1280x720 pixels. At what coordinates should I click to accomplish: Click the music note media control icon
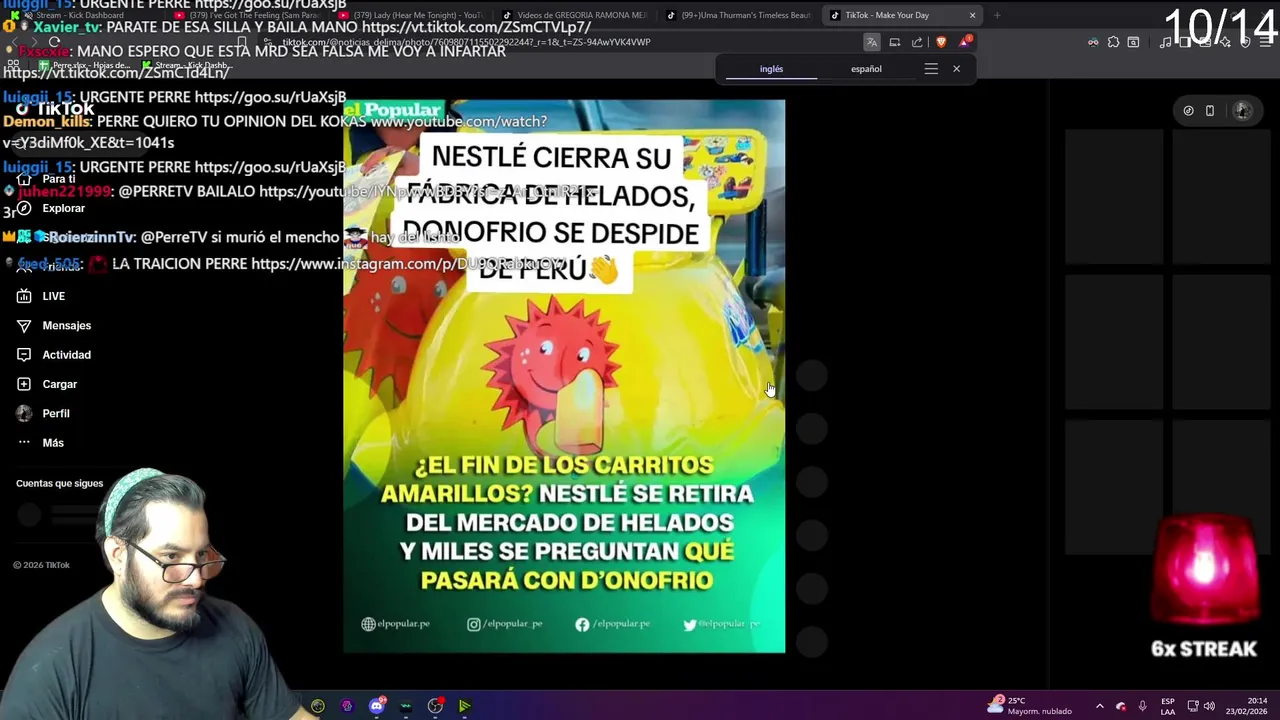coord(1165,42)
